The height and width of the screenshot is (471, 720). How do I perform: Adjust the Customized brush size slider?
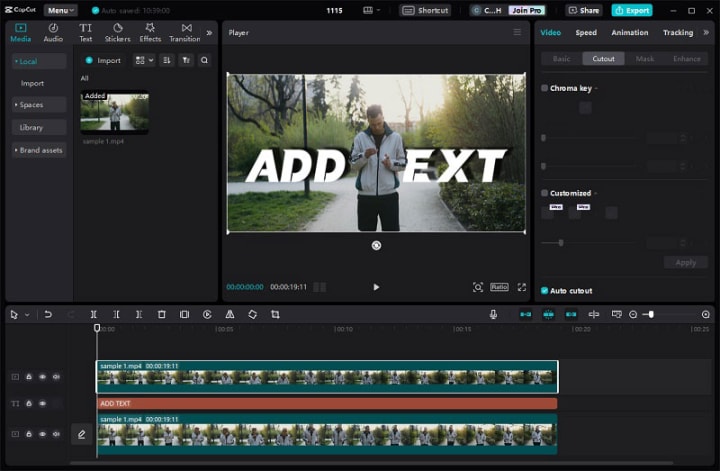tap(561, 243)
